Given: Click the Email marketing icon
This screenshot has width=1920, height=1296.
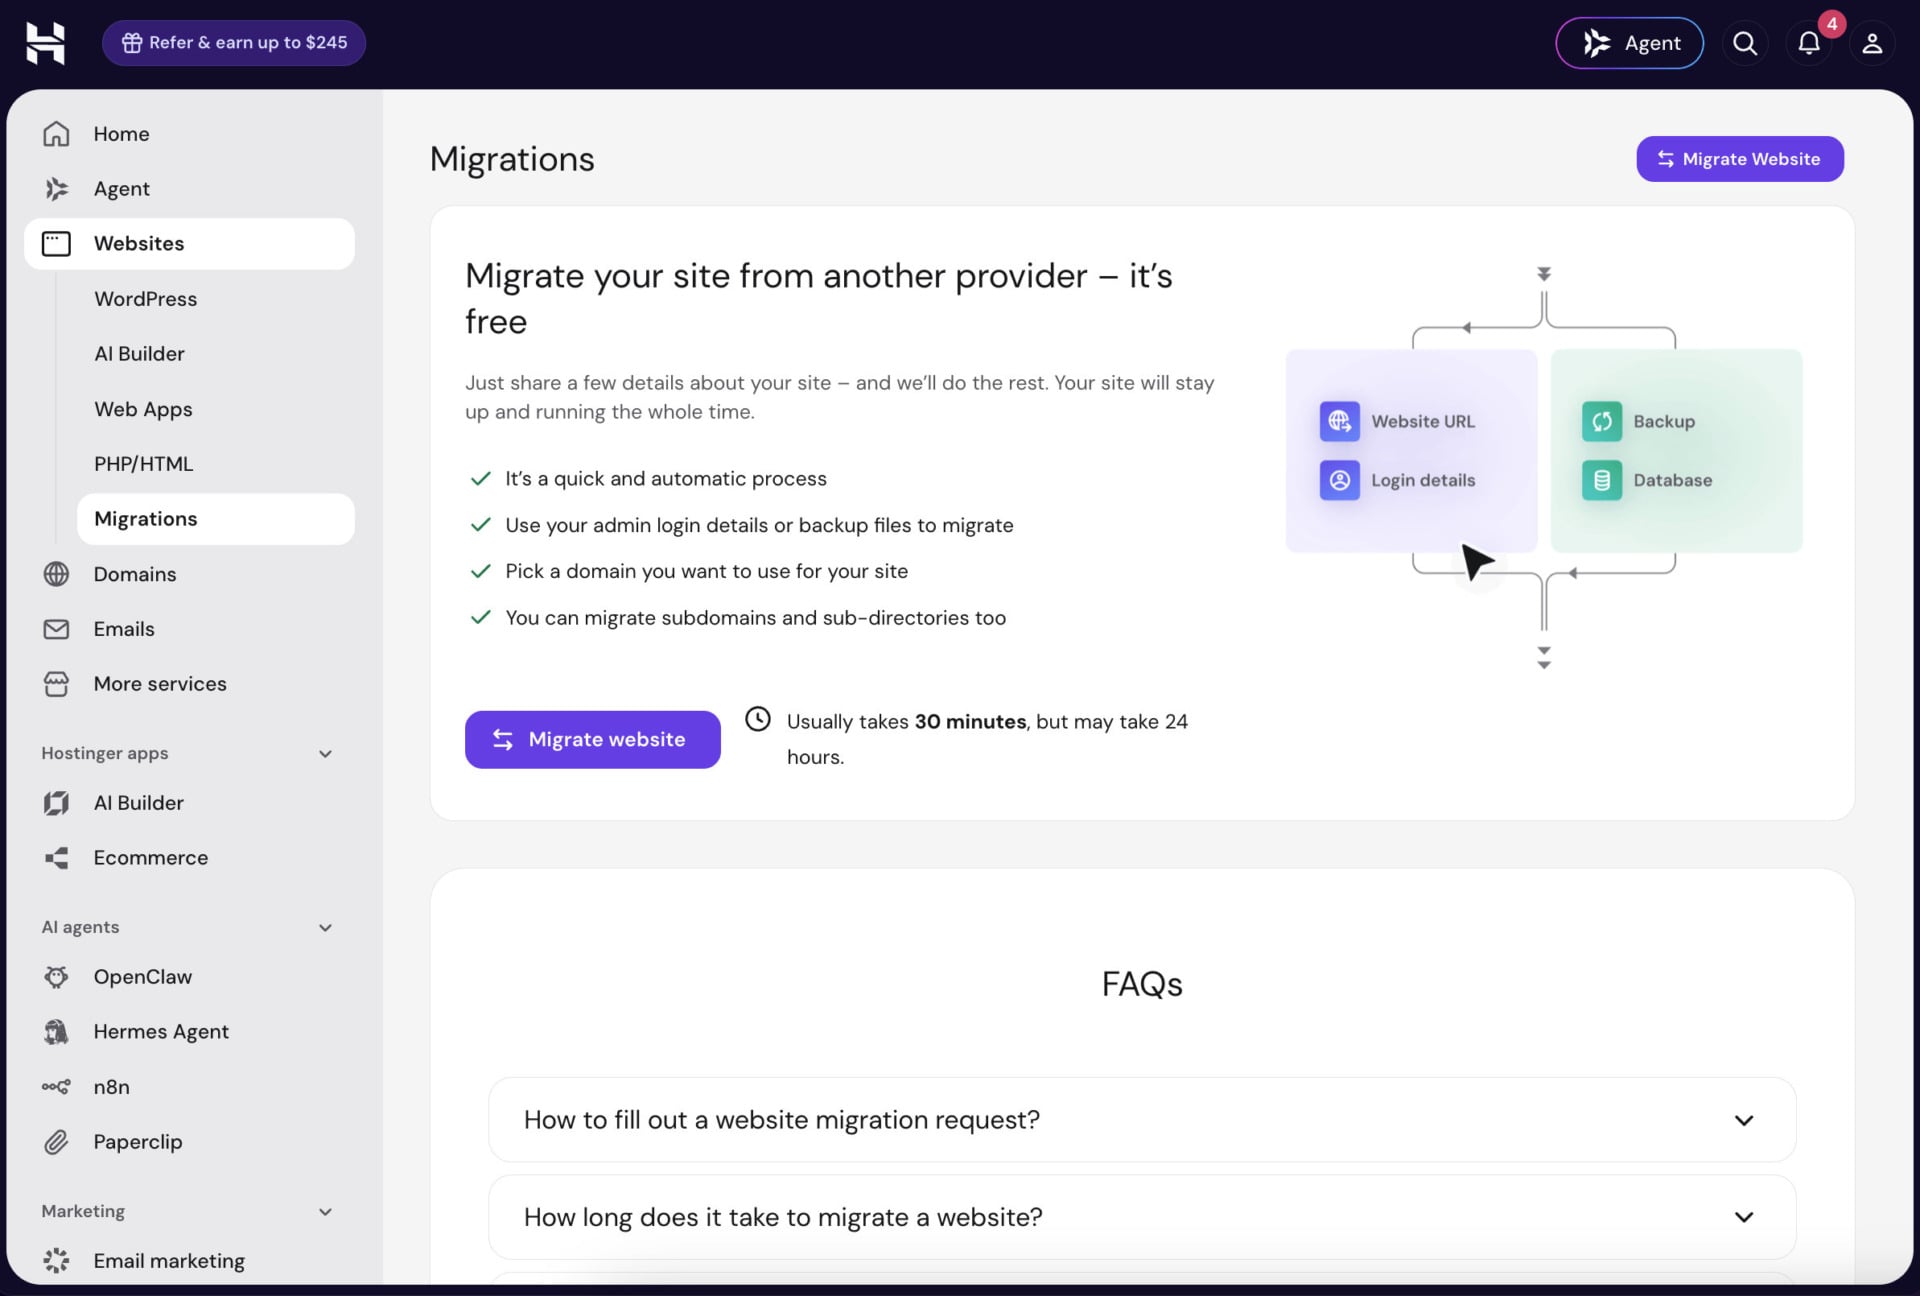Looking at the screenshot, I should [x=56, y=1261].
